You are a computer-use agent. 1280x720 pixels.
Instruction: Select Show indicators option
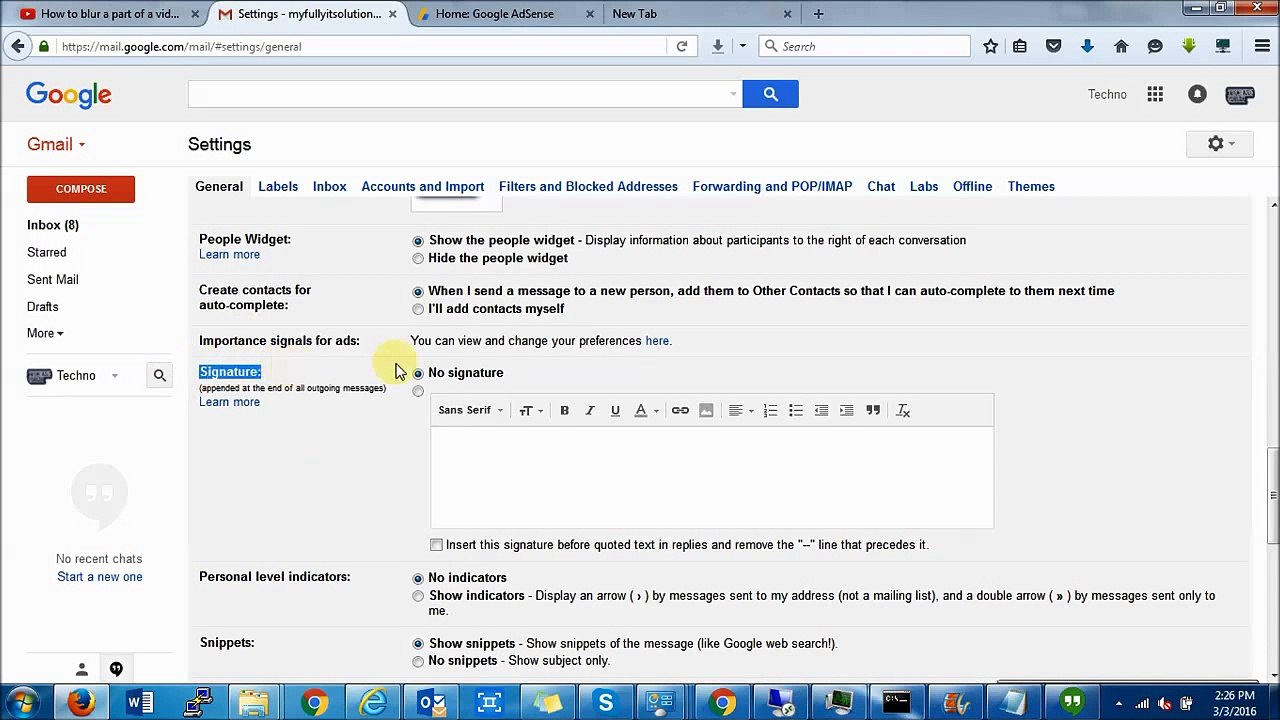tap(418, 597)
